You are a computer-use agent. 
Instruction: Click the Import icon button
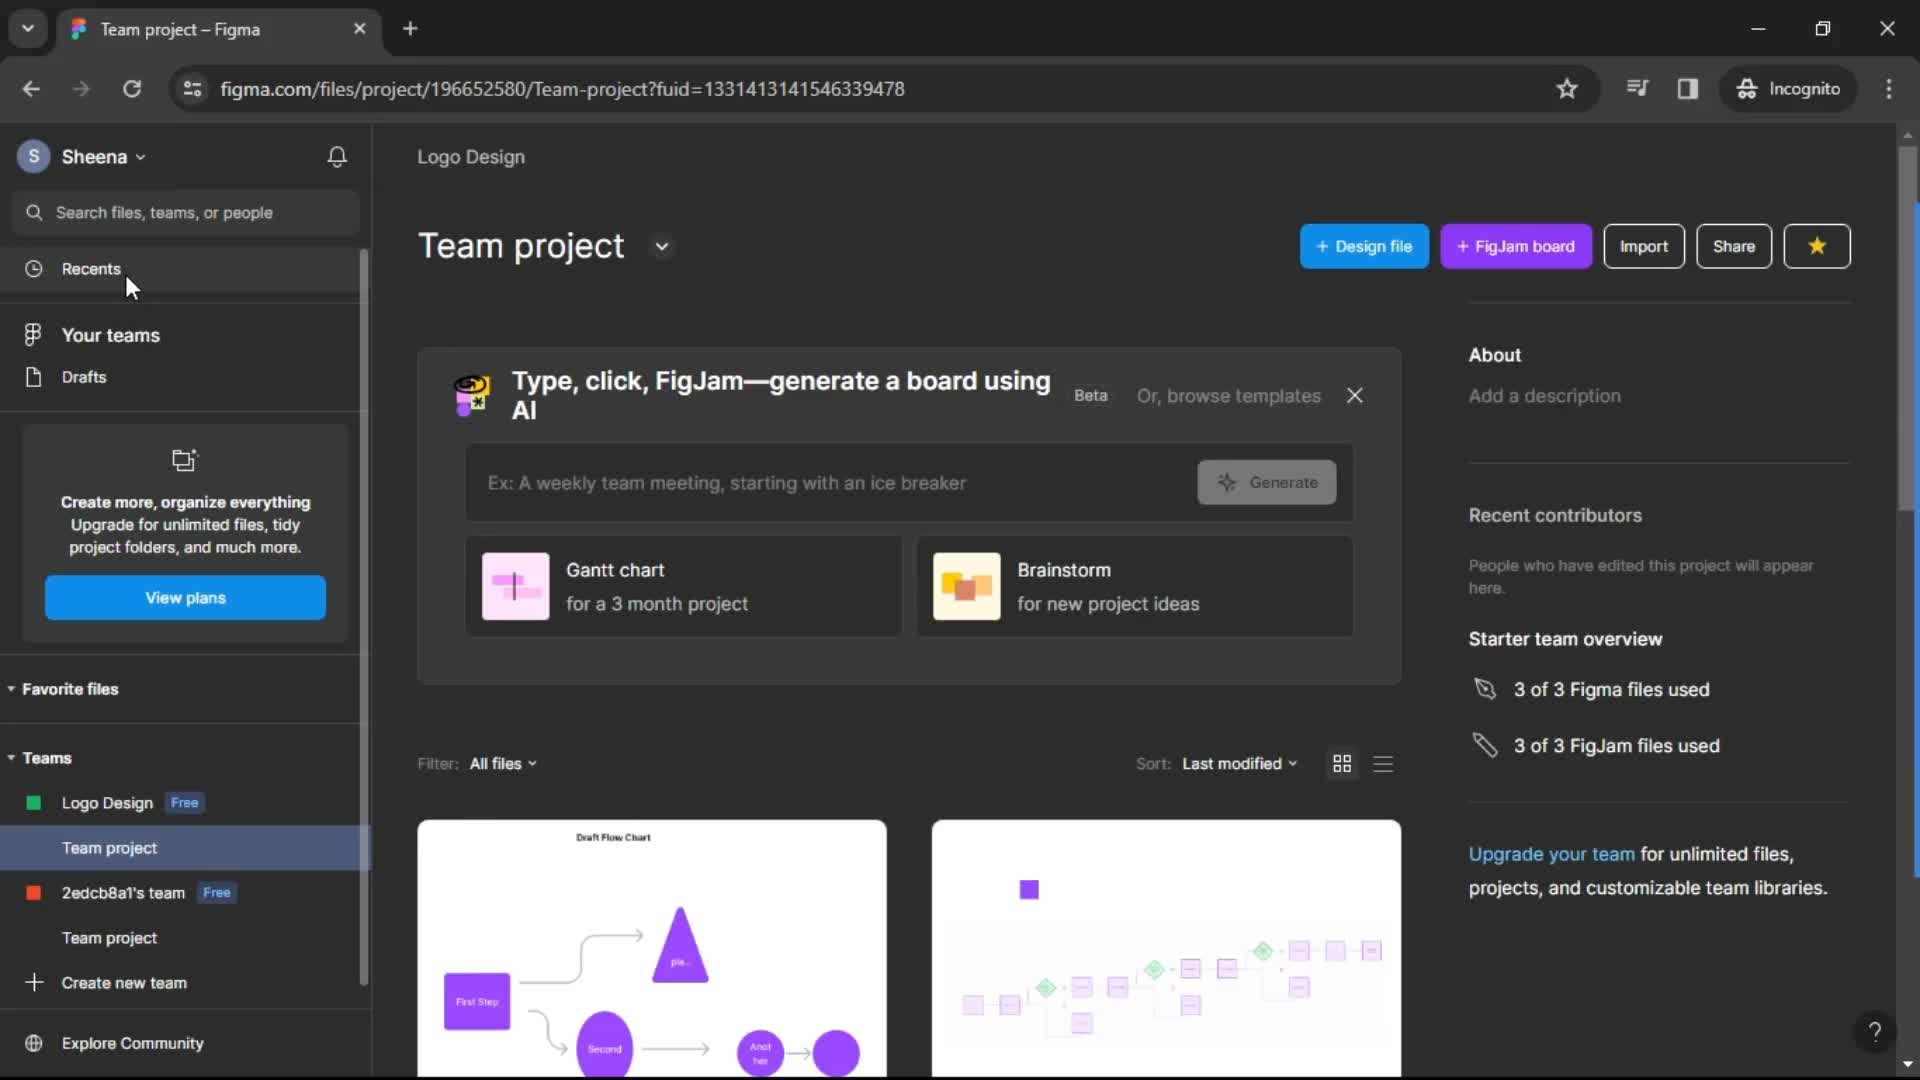1643,245
